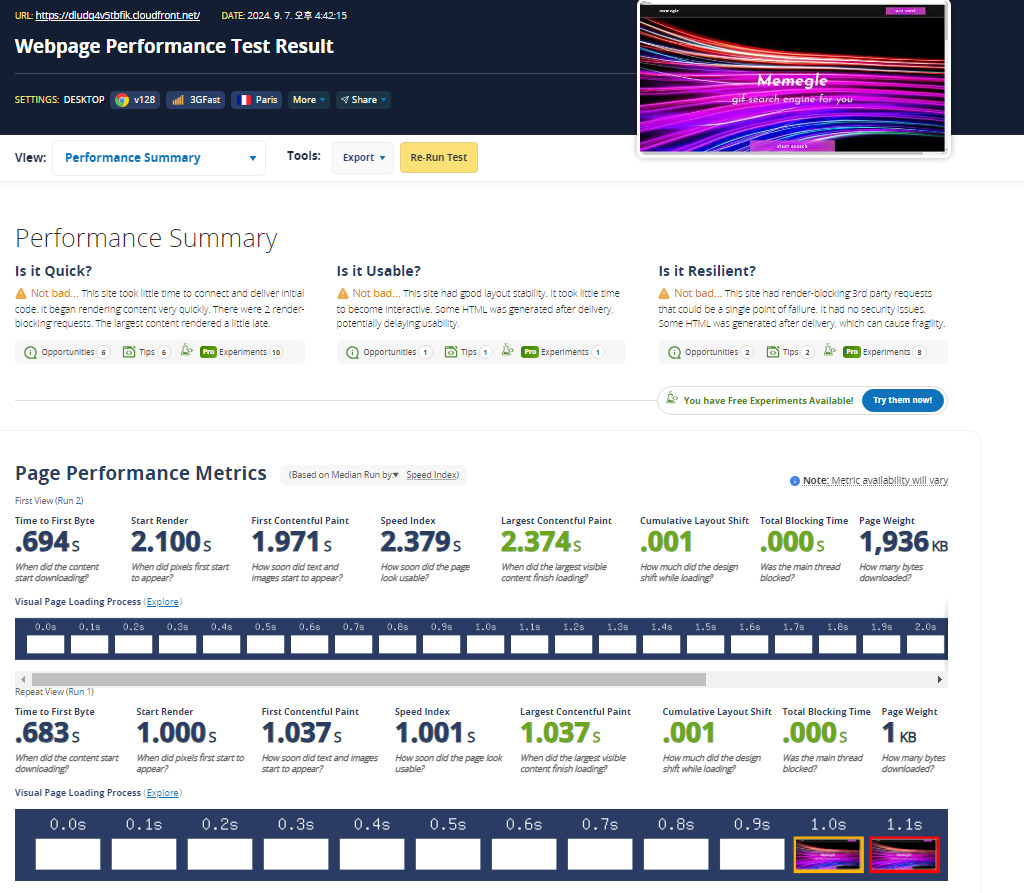This screenshot has width=1024, height=893.
Task: Open Opportunities 1 under Is it Usable
Action: (x=389, y=352)
